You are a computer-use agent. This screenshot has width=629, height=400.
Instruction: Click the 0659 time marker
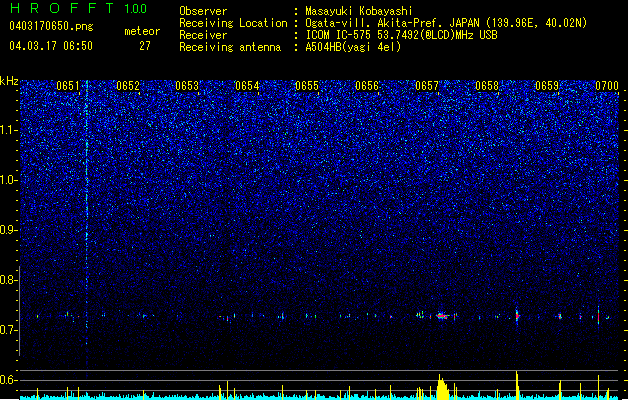(547, 86)
